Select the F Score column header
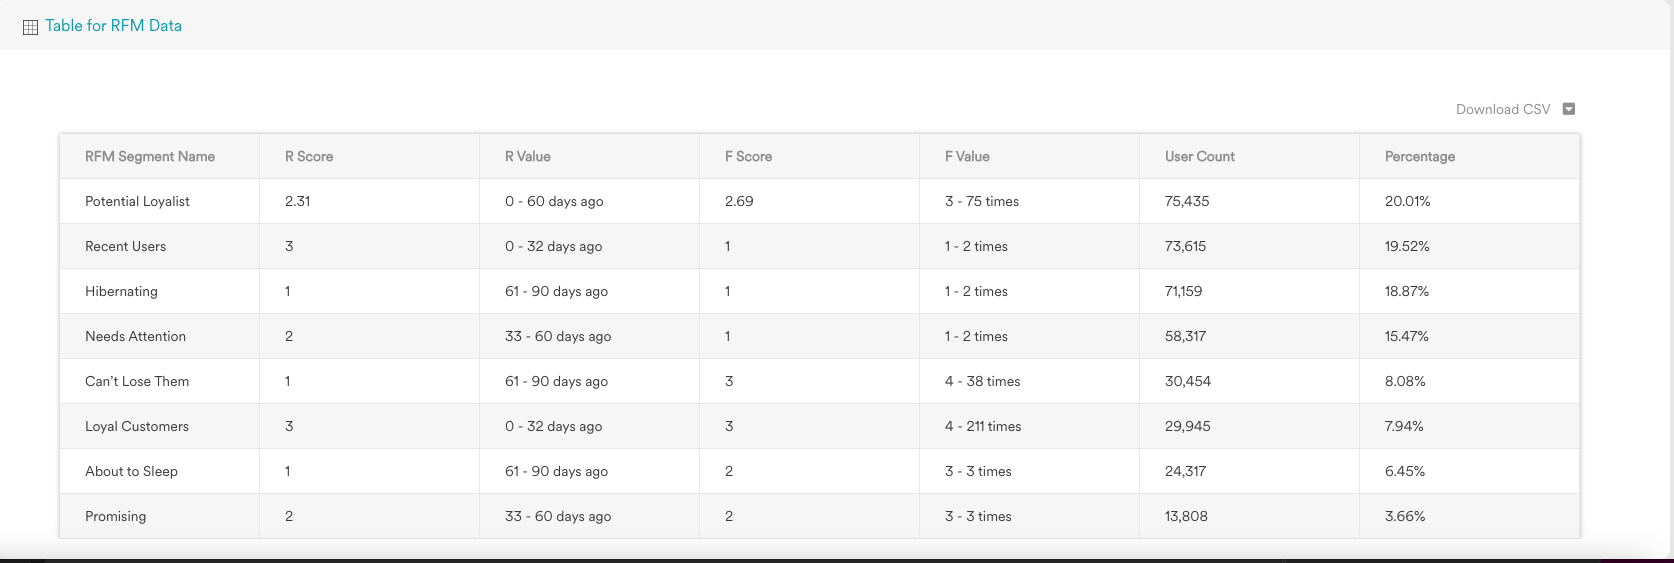Viewport: 1674px width, 563px height. 748,157
